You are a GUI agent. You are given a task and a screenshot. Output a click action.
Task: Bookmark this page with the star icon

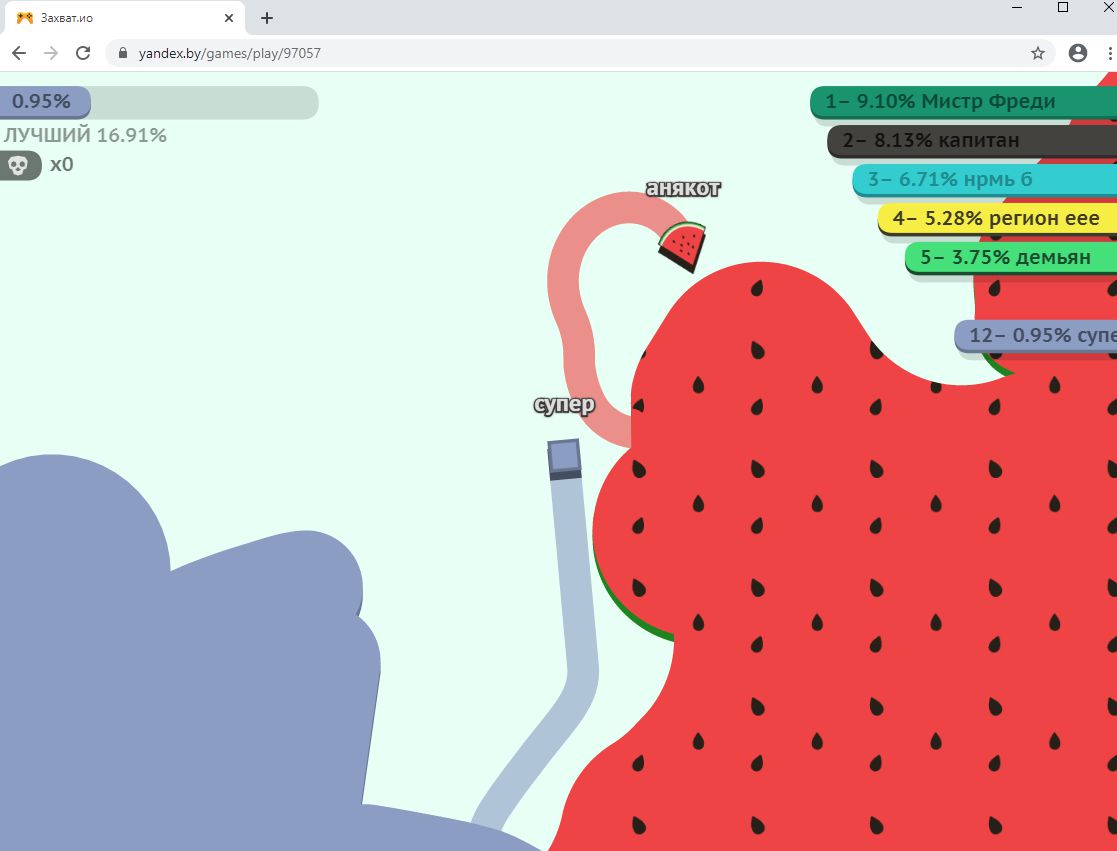[1037, 53]
